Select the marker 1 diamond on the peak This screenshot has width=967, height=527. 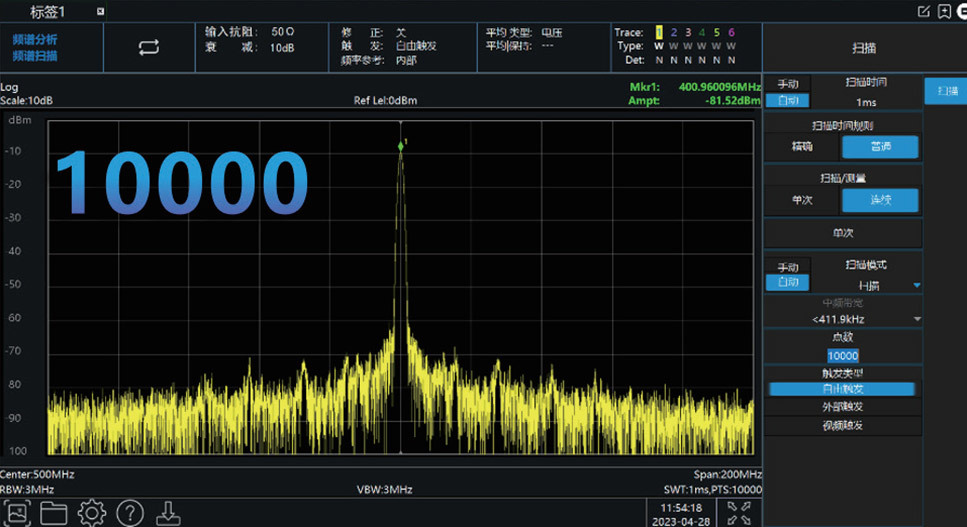tap(401, 146)
